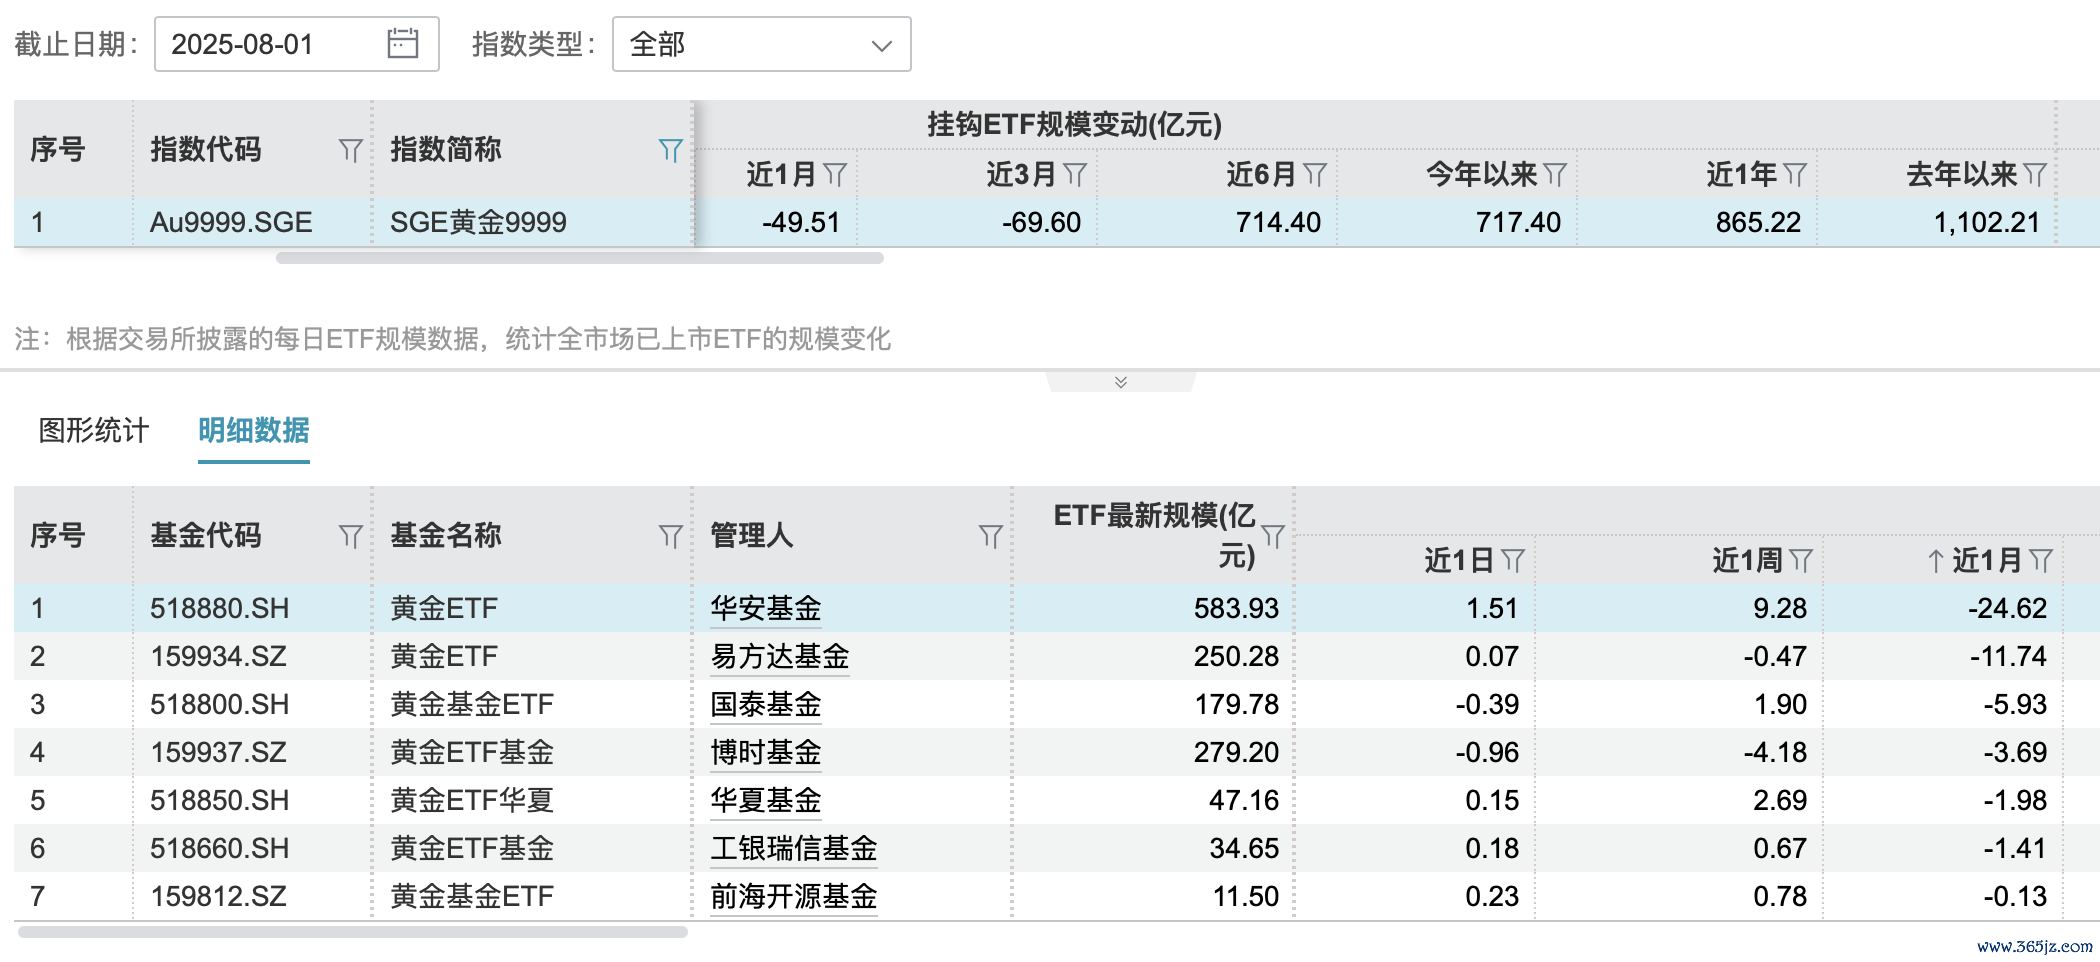Image resolution: width=2100 pixels, height=962 pixels.
Task: Select the Au9999.SGE index row
Action: (231, 222)
